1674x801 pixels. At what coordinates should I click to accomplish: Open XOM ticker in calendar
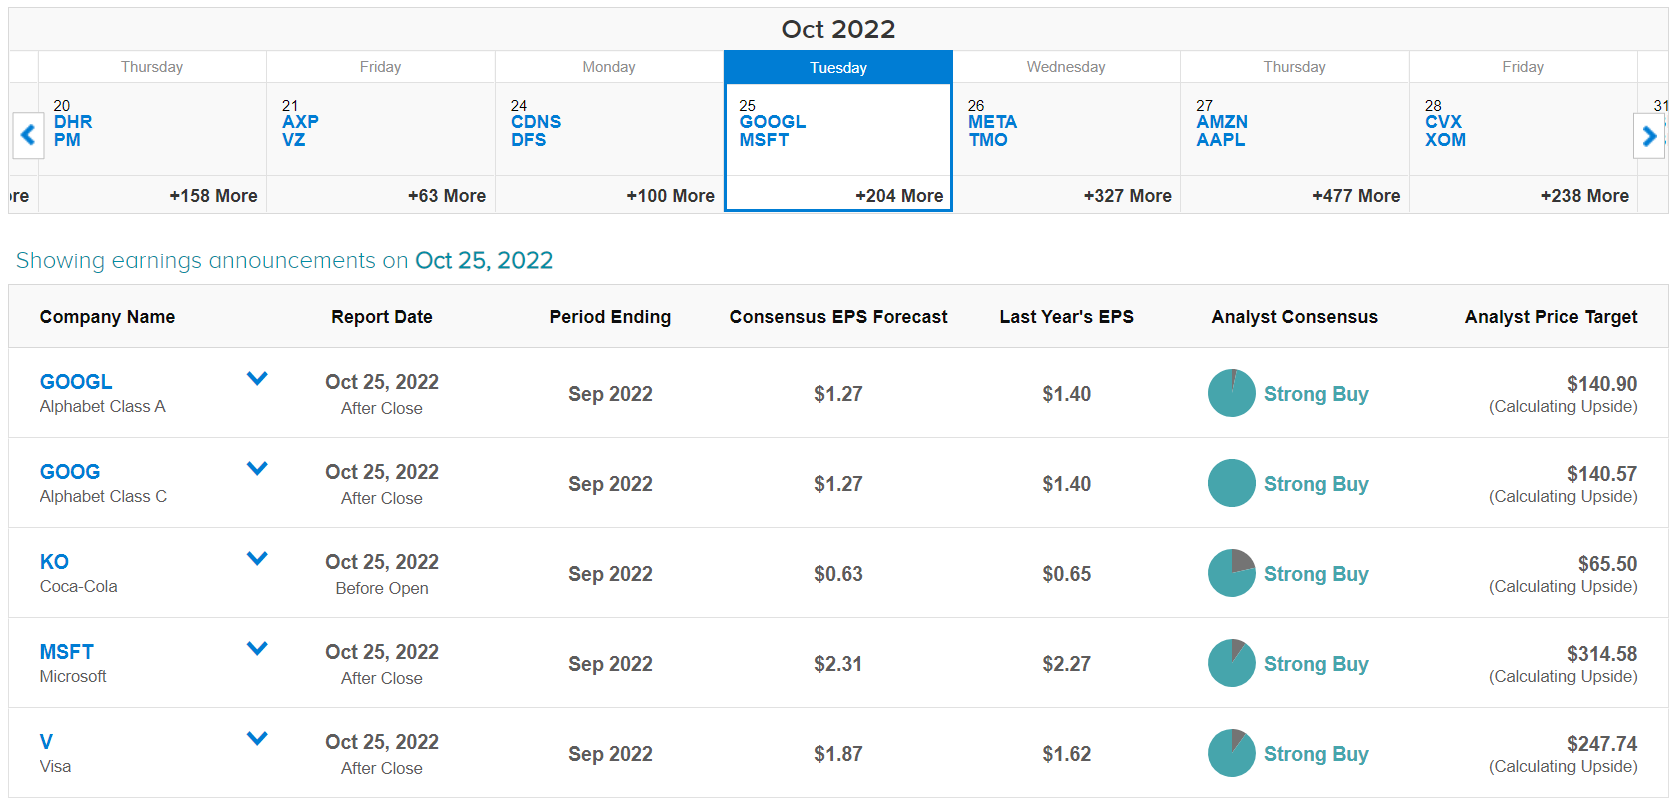tap(1445, 140)
